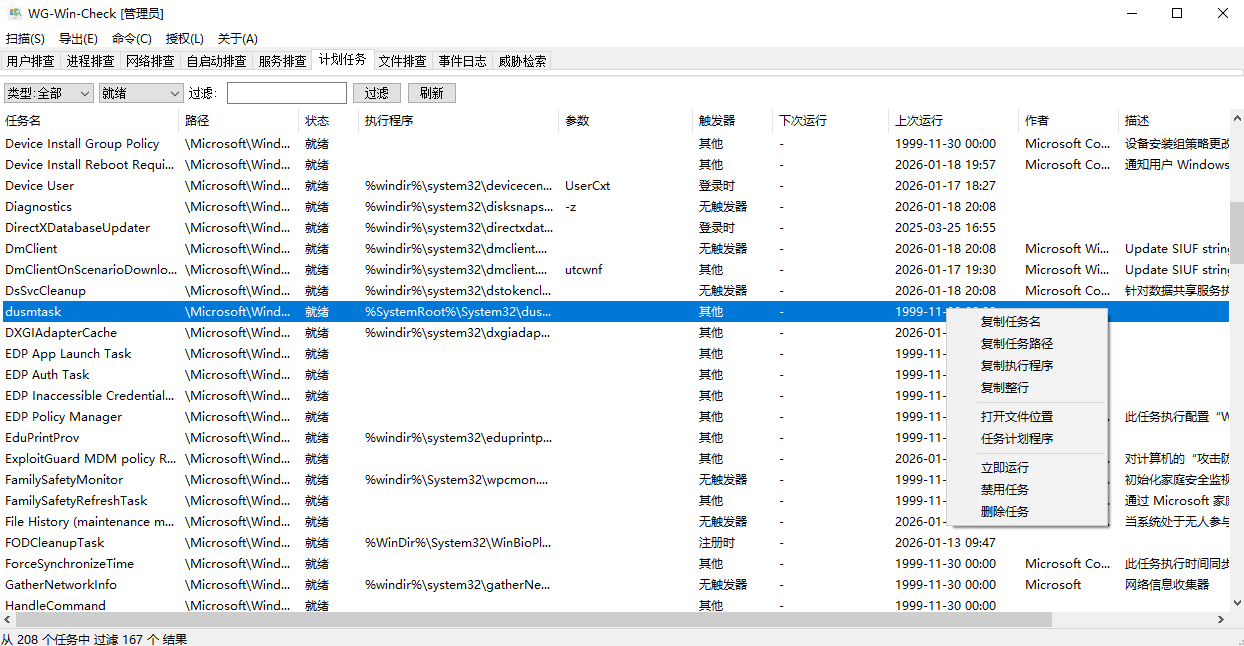Click the 过滤 text input field
The width and height of the screenshot is (1244, 646).
click(x=286, y=93)
